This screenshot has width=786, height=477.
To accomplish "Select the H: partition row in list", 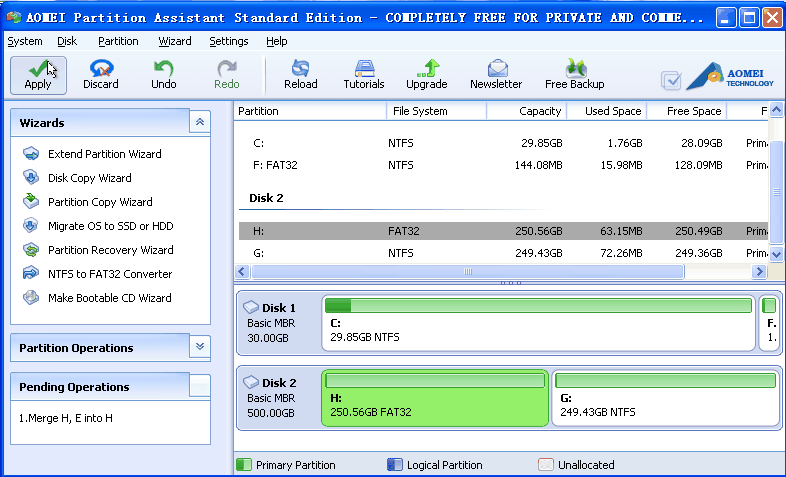I will pos(503,231).
